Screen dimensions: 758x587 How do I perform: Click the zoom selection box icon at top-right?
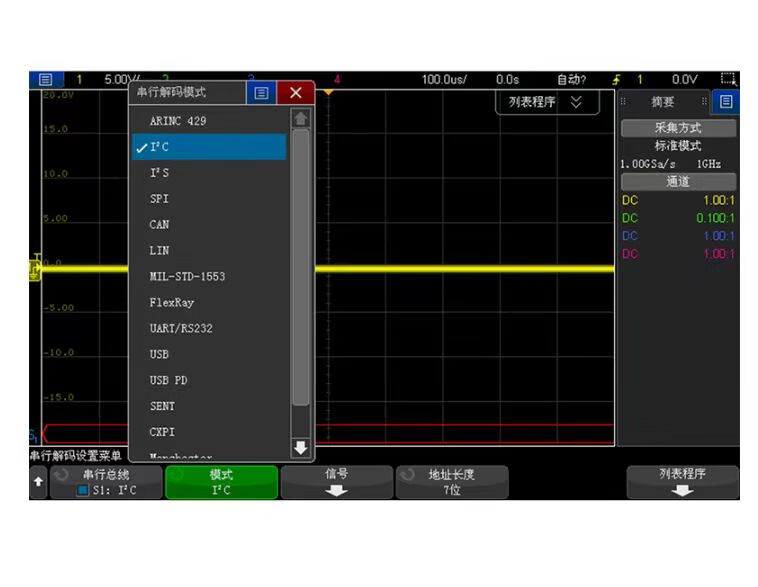point(728,79)
